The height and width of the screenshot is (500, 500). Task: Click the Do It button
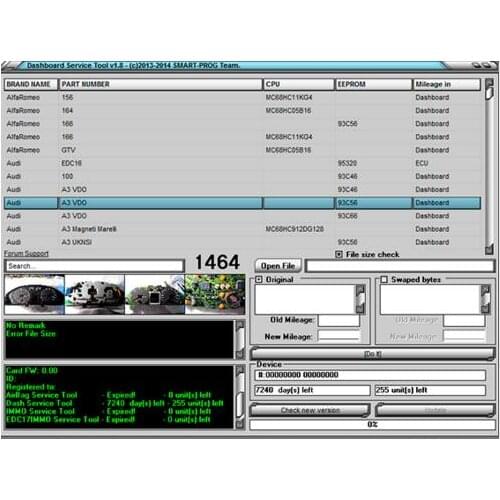[x=372, y=354]
